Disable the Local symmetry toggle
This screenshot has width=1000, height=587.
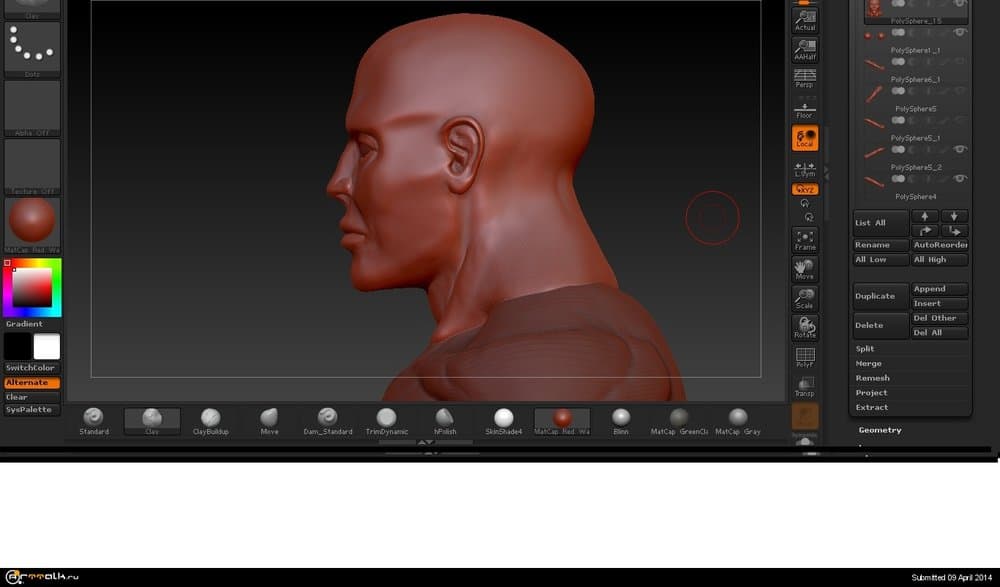tap(804, 138)
